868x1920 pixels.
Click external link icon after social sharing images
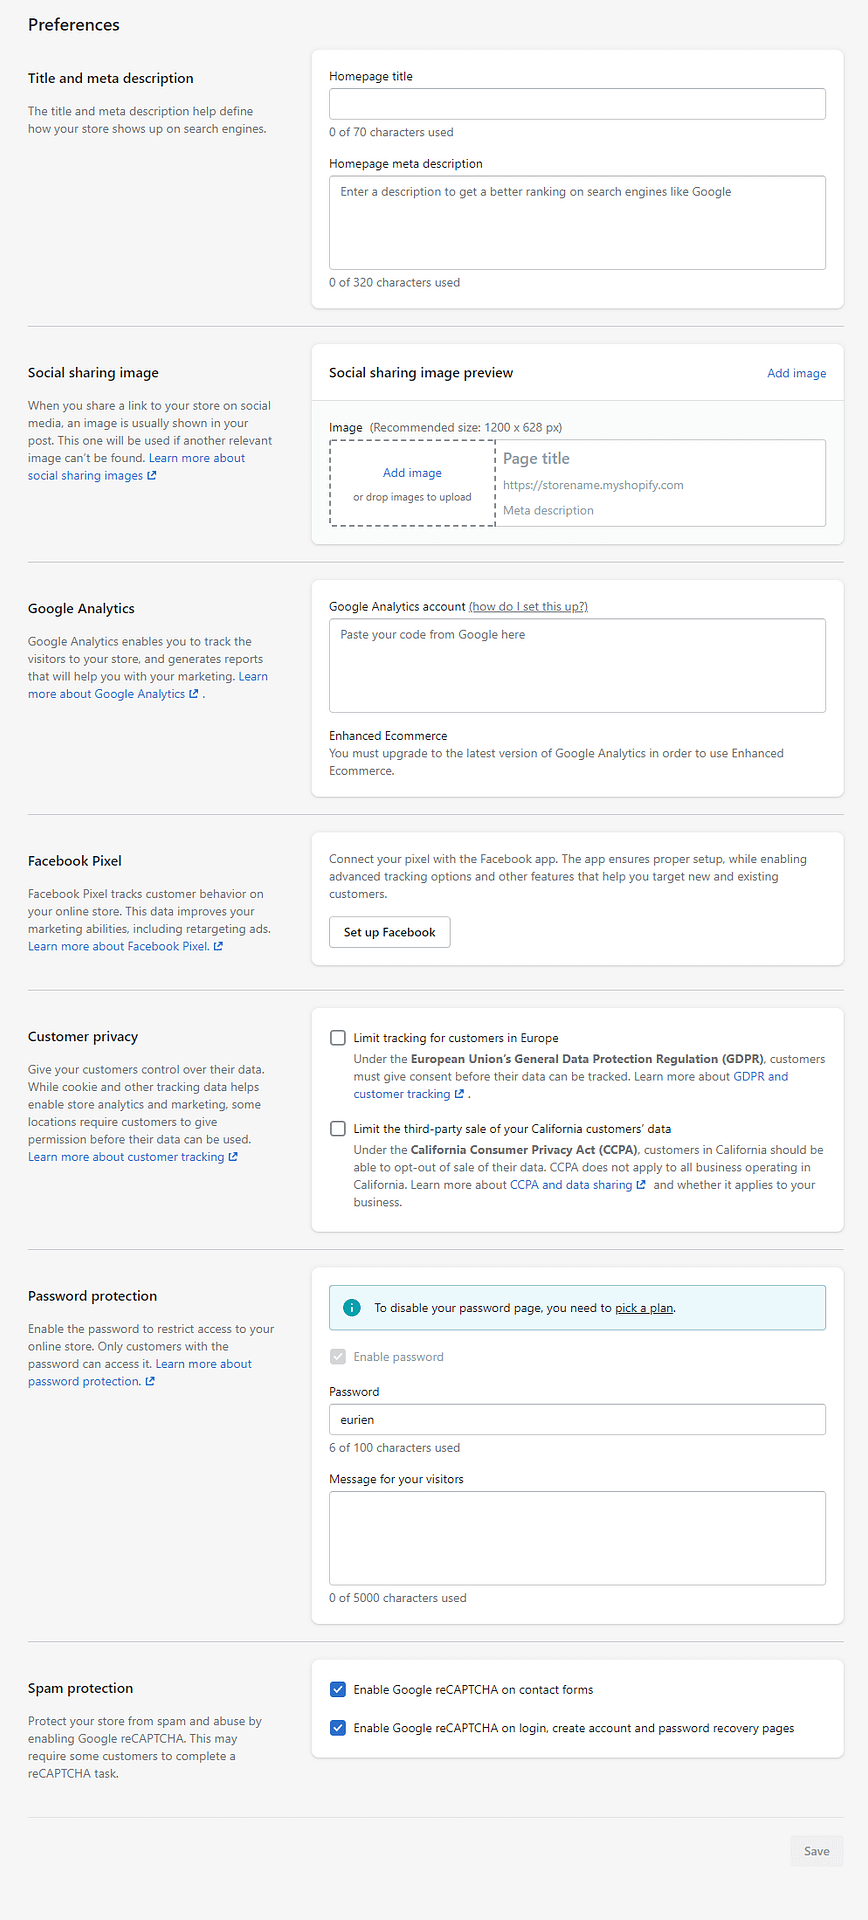[152, 476]
